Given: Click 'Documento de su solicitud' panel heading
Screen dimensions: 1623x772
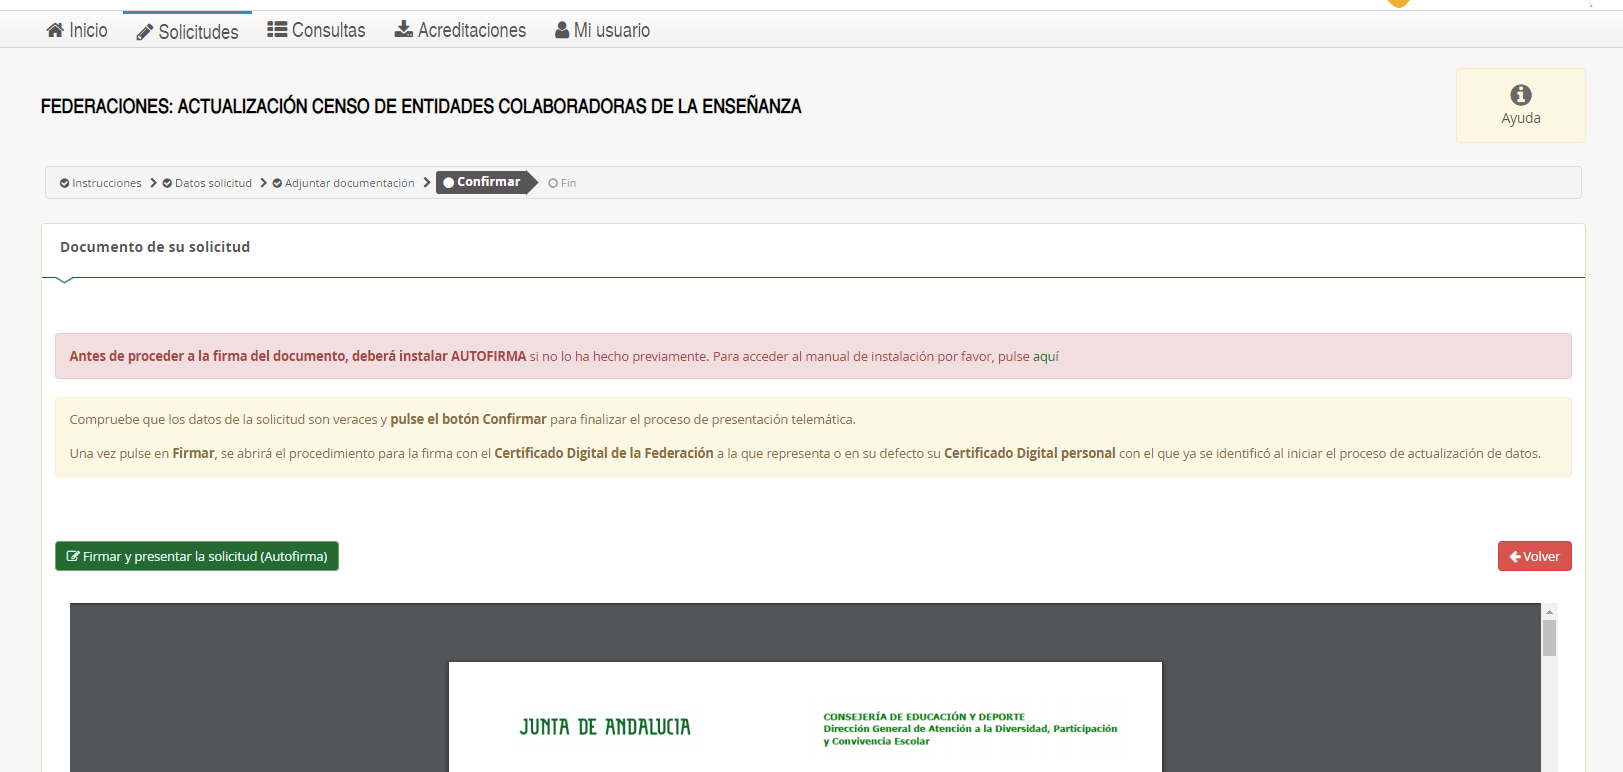Looking at the screenshot, I should point(155,247).
